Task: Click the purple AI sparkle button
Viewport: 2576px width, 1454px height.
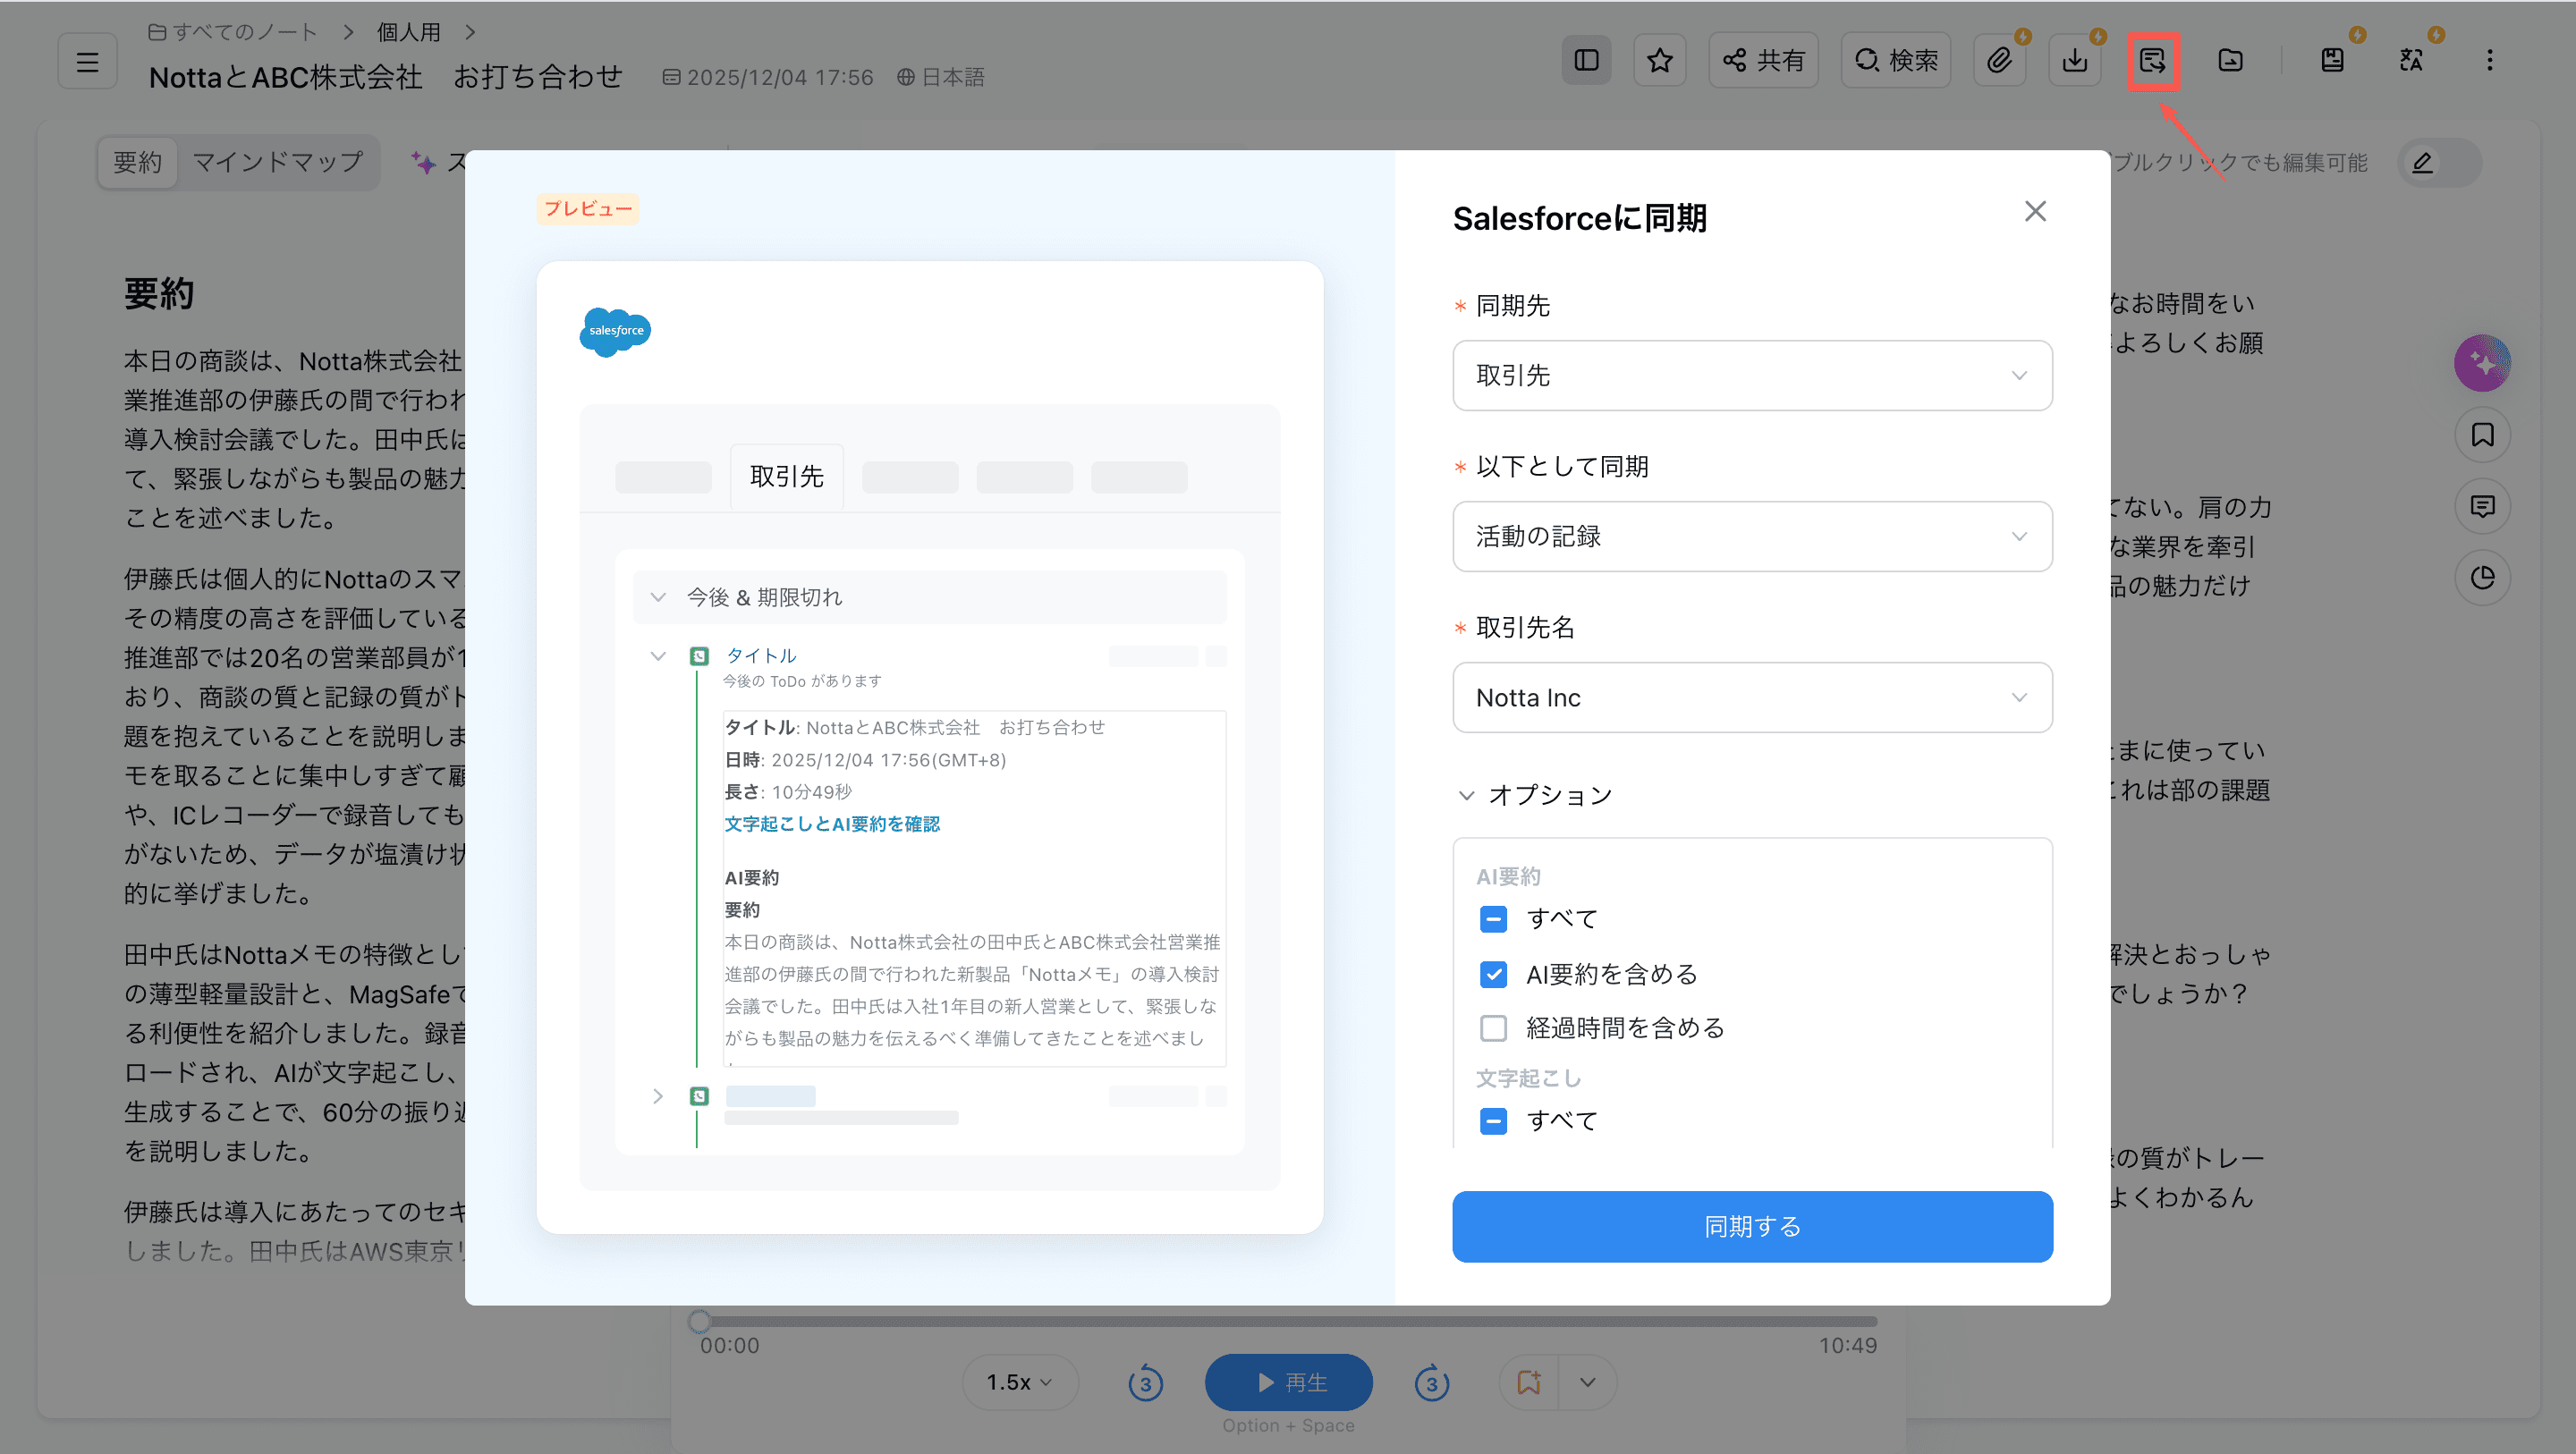Action: (x=2481, y=363)
